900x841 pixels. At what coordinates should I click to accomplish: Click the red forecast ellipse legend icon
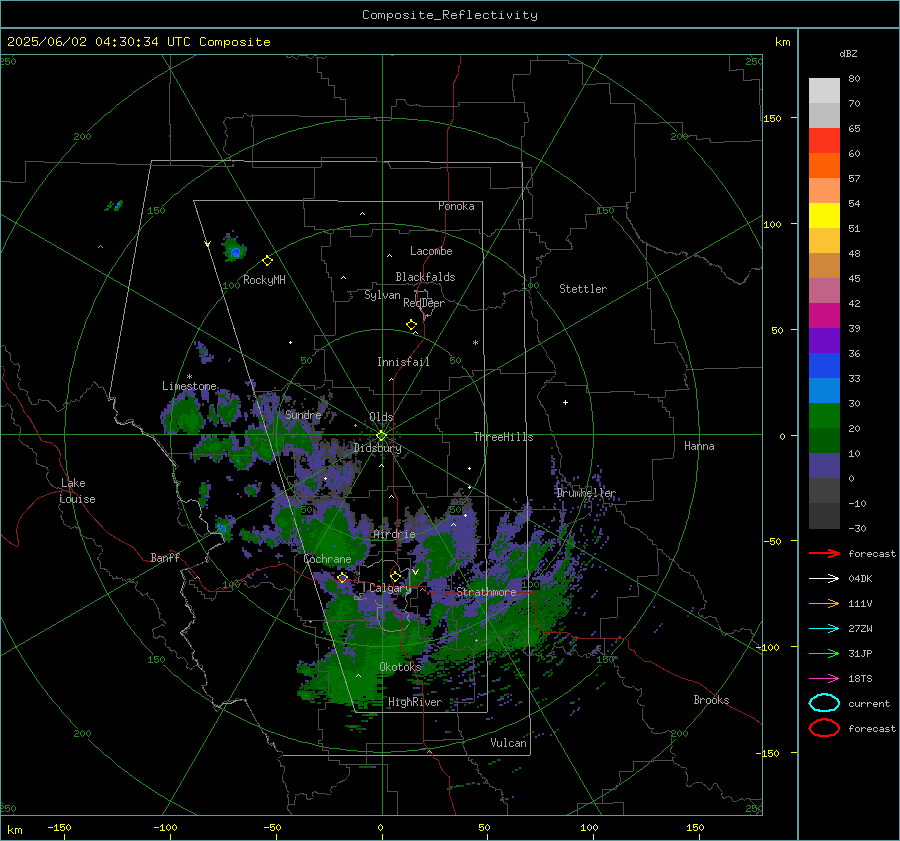(x=824, y=728)
